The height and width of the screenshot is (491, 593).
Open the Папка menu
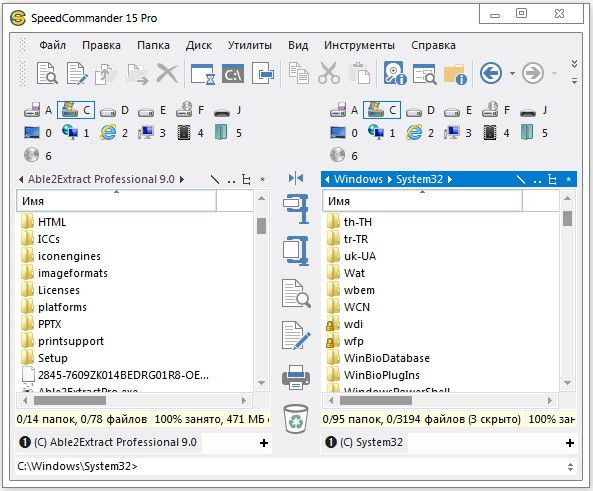coord(153,45)
